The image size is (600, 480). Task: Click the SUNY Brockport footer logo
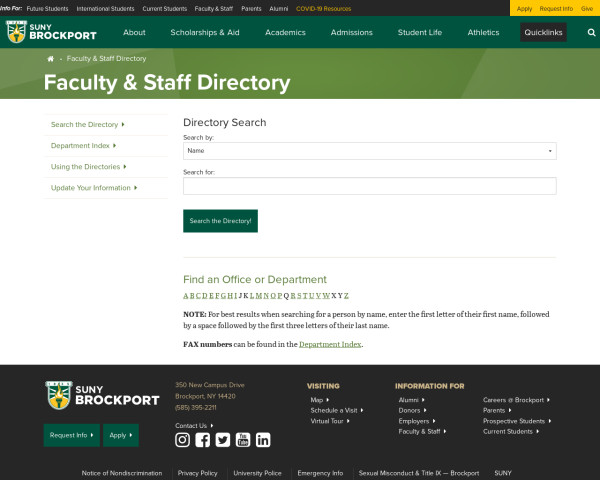tap(102, 395)
